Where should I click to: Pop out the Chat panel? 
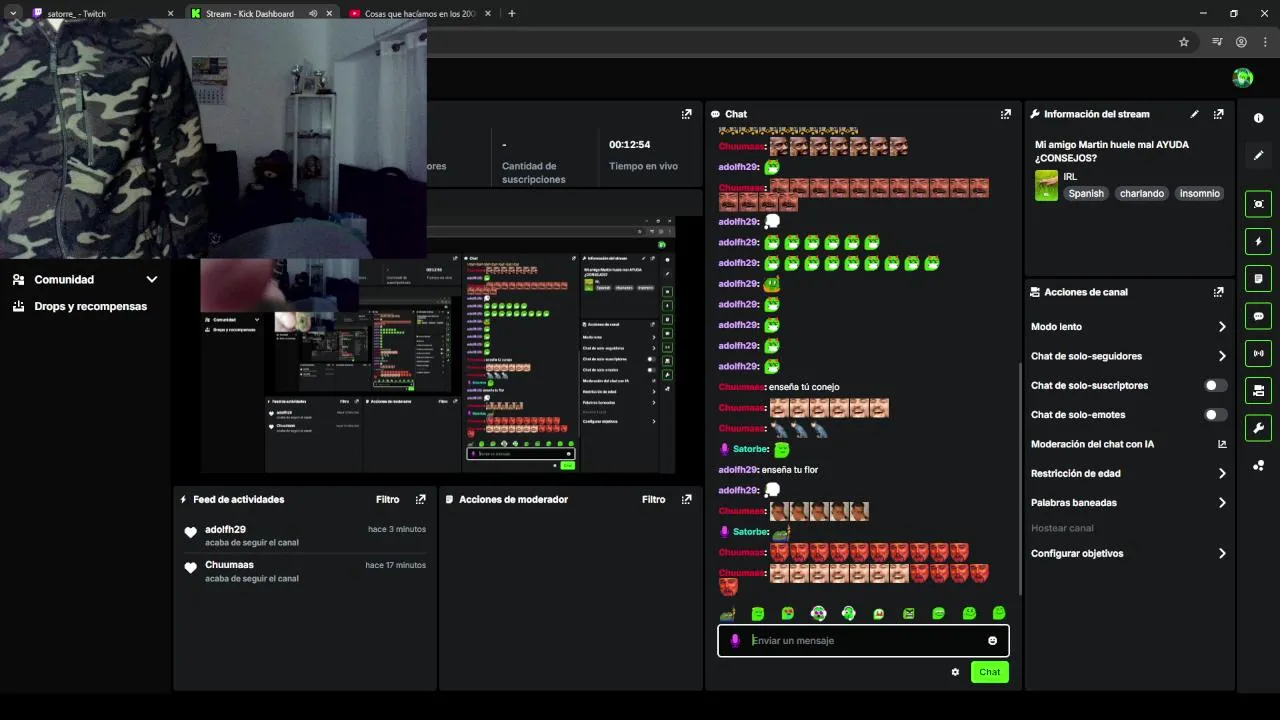coord(1005,114)
